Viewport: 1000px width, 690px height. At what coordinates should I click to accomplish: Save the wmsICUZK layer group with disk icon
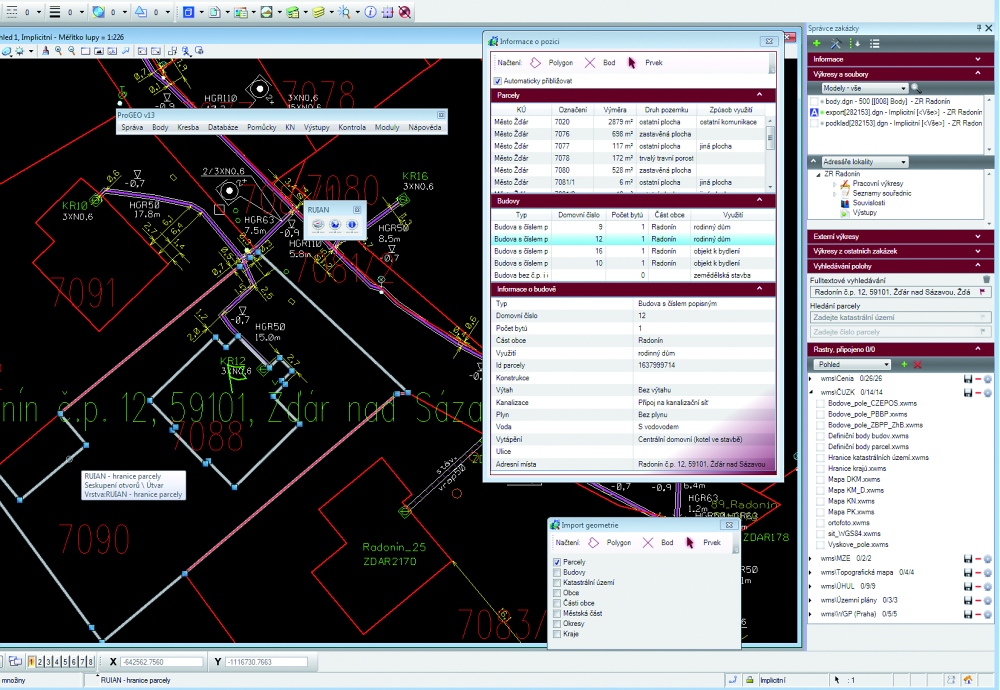(x=967, y=392)
